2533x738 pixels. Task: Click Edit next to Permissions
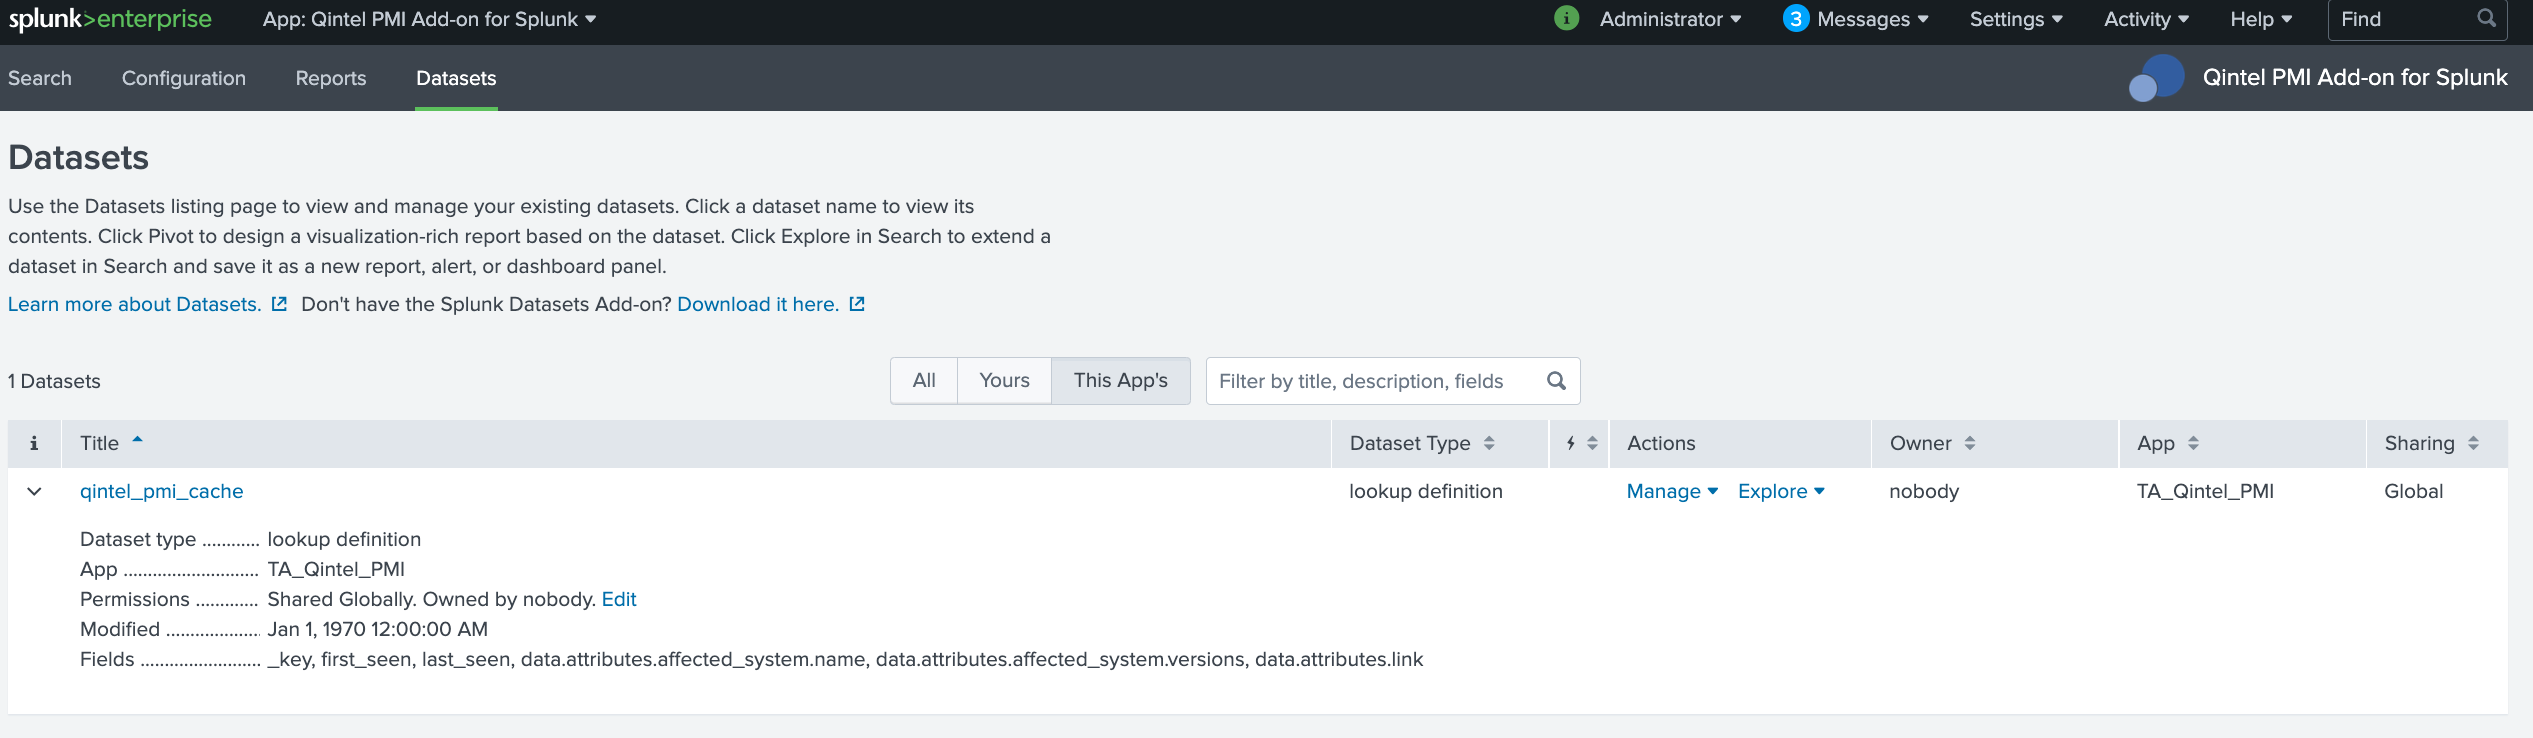point(619,599)
